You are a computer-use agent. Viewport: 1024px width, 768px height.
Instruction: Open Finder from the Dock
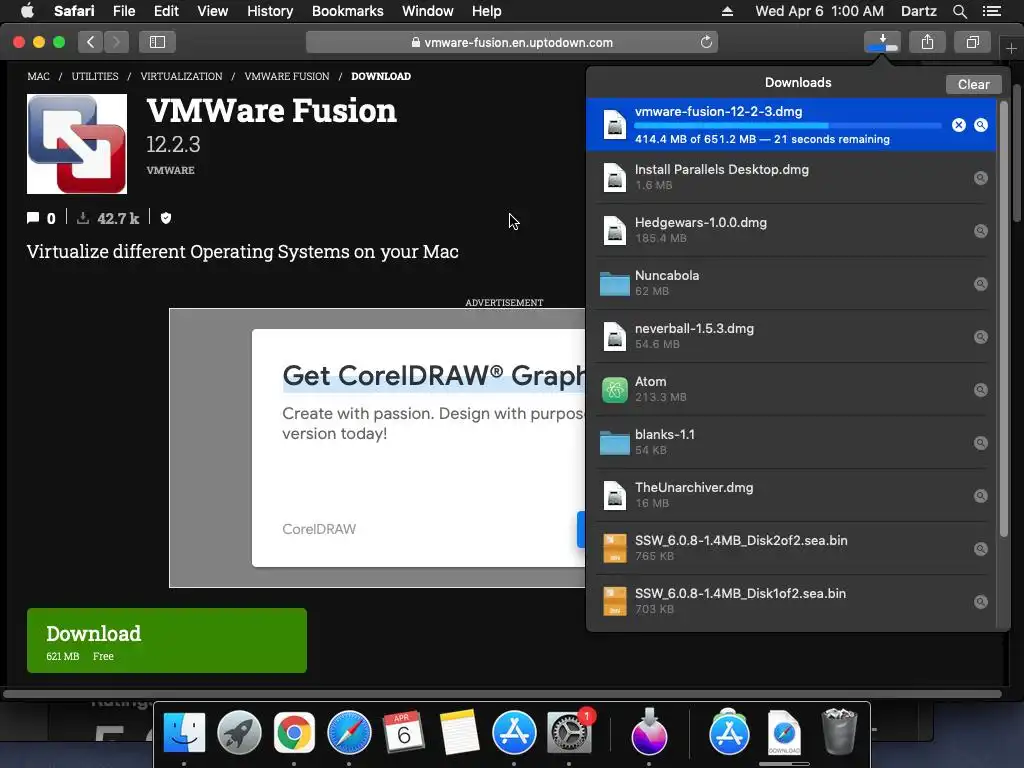[184, 733]
